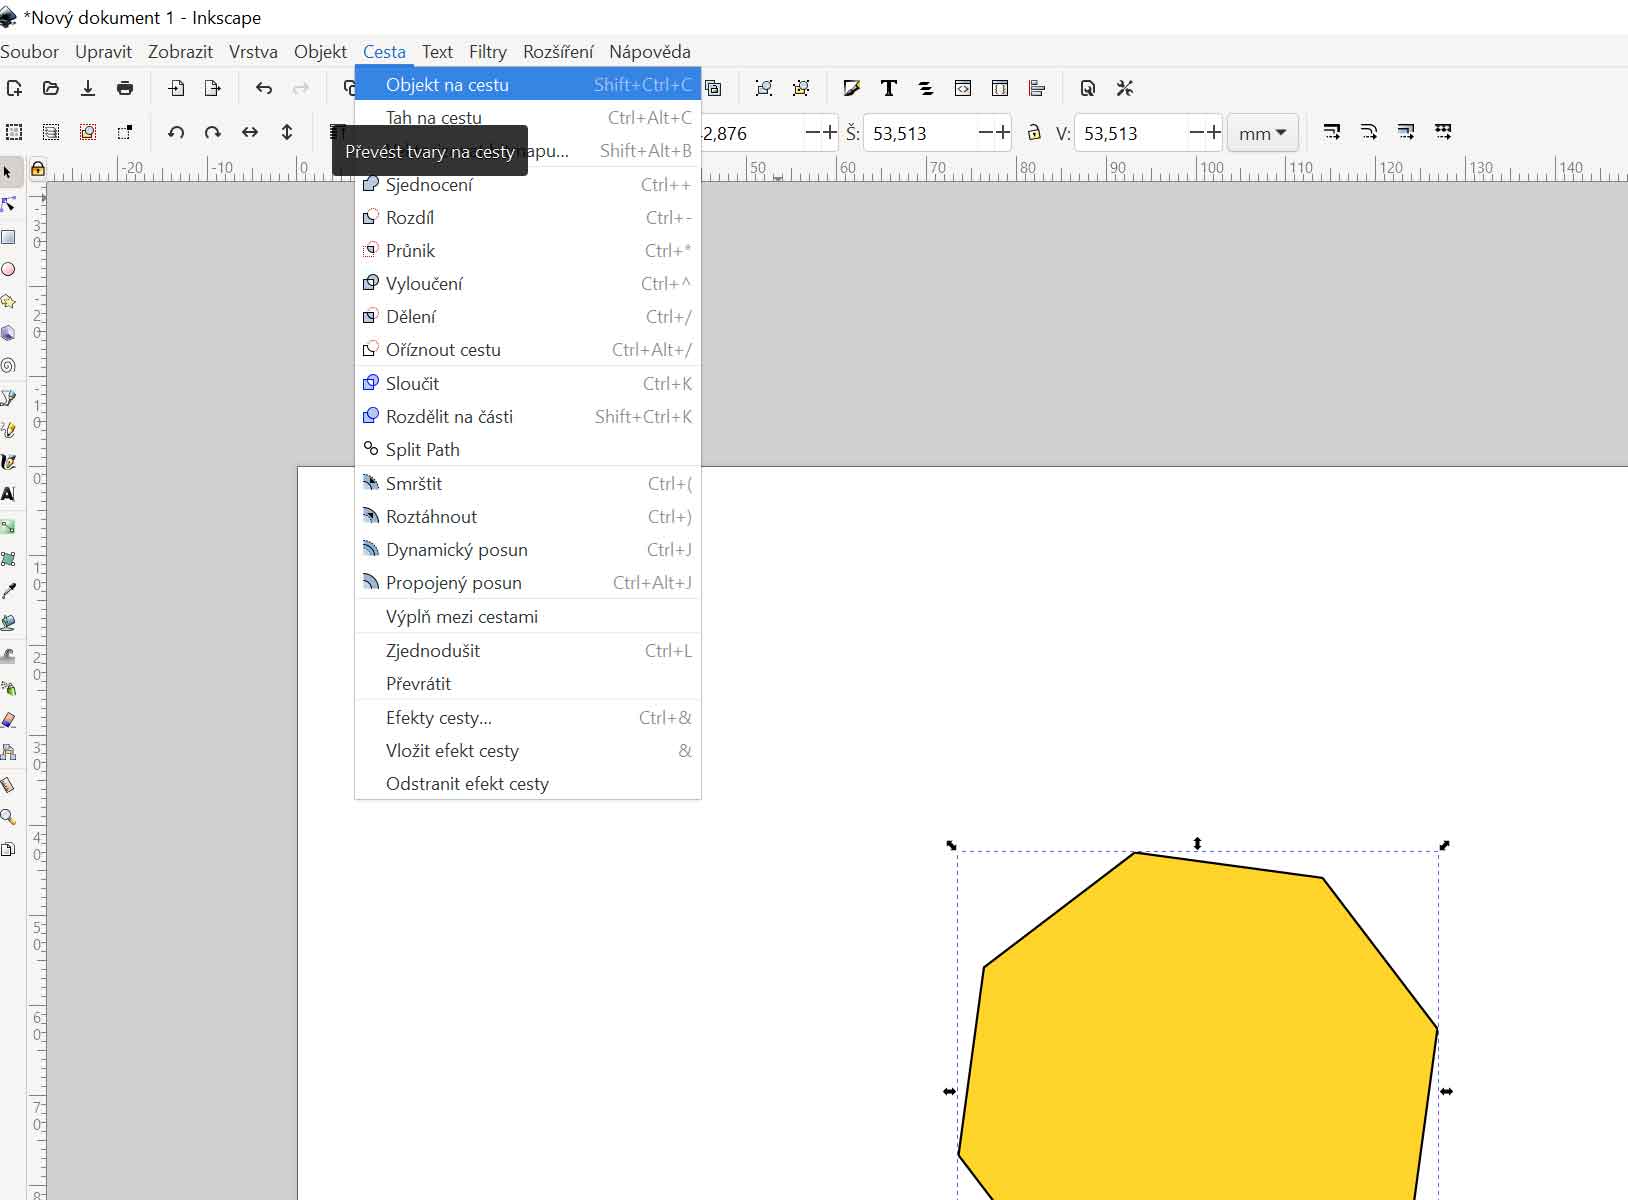Select the Spiral drawing tool

(9, 366)
